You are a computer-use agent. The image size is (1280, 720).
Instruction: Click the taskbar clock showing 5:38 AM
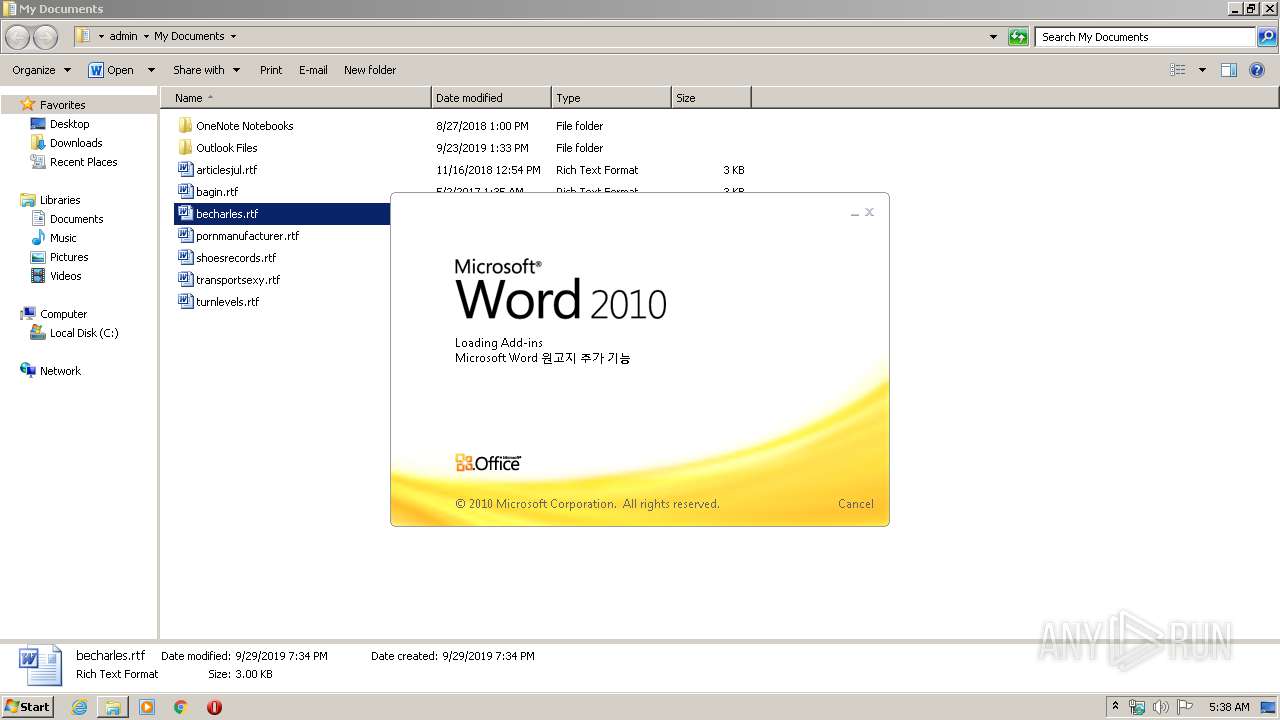click(1228, 707)
